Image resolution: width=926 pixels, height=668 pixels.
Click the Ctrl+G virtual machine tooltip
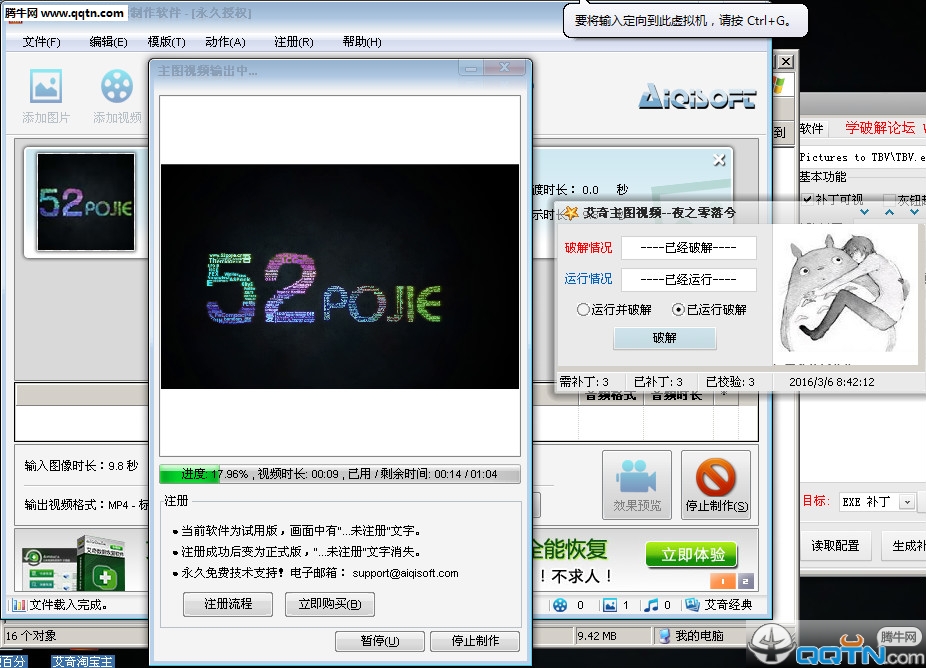click(685, 21)
